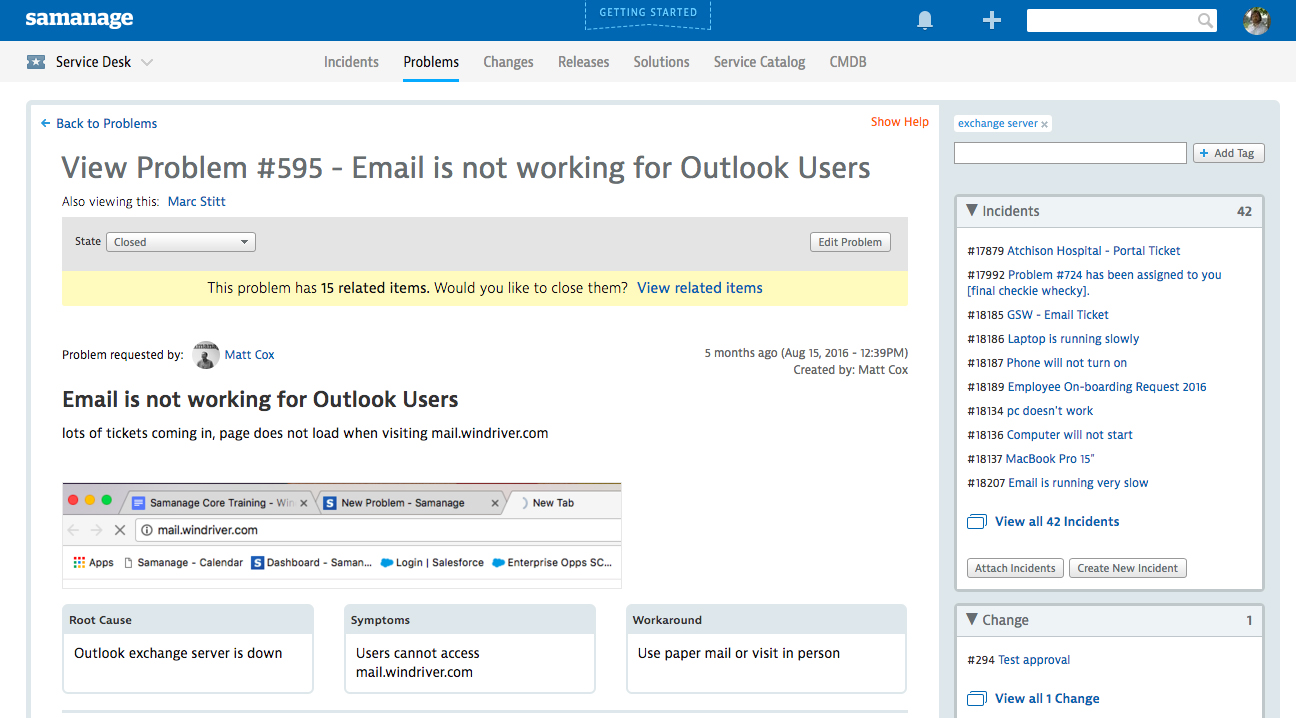
Task: Click the problem title heading #595
Action: click(466, 168)
